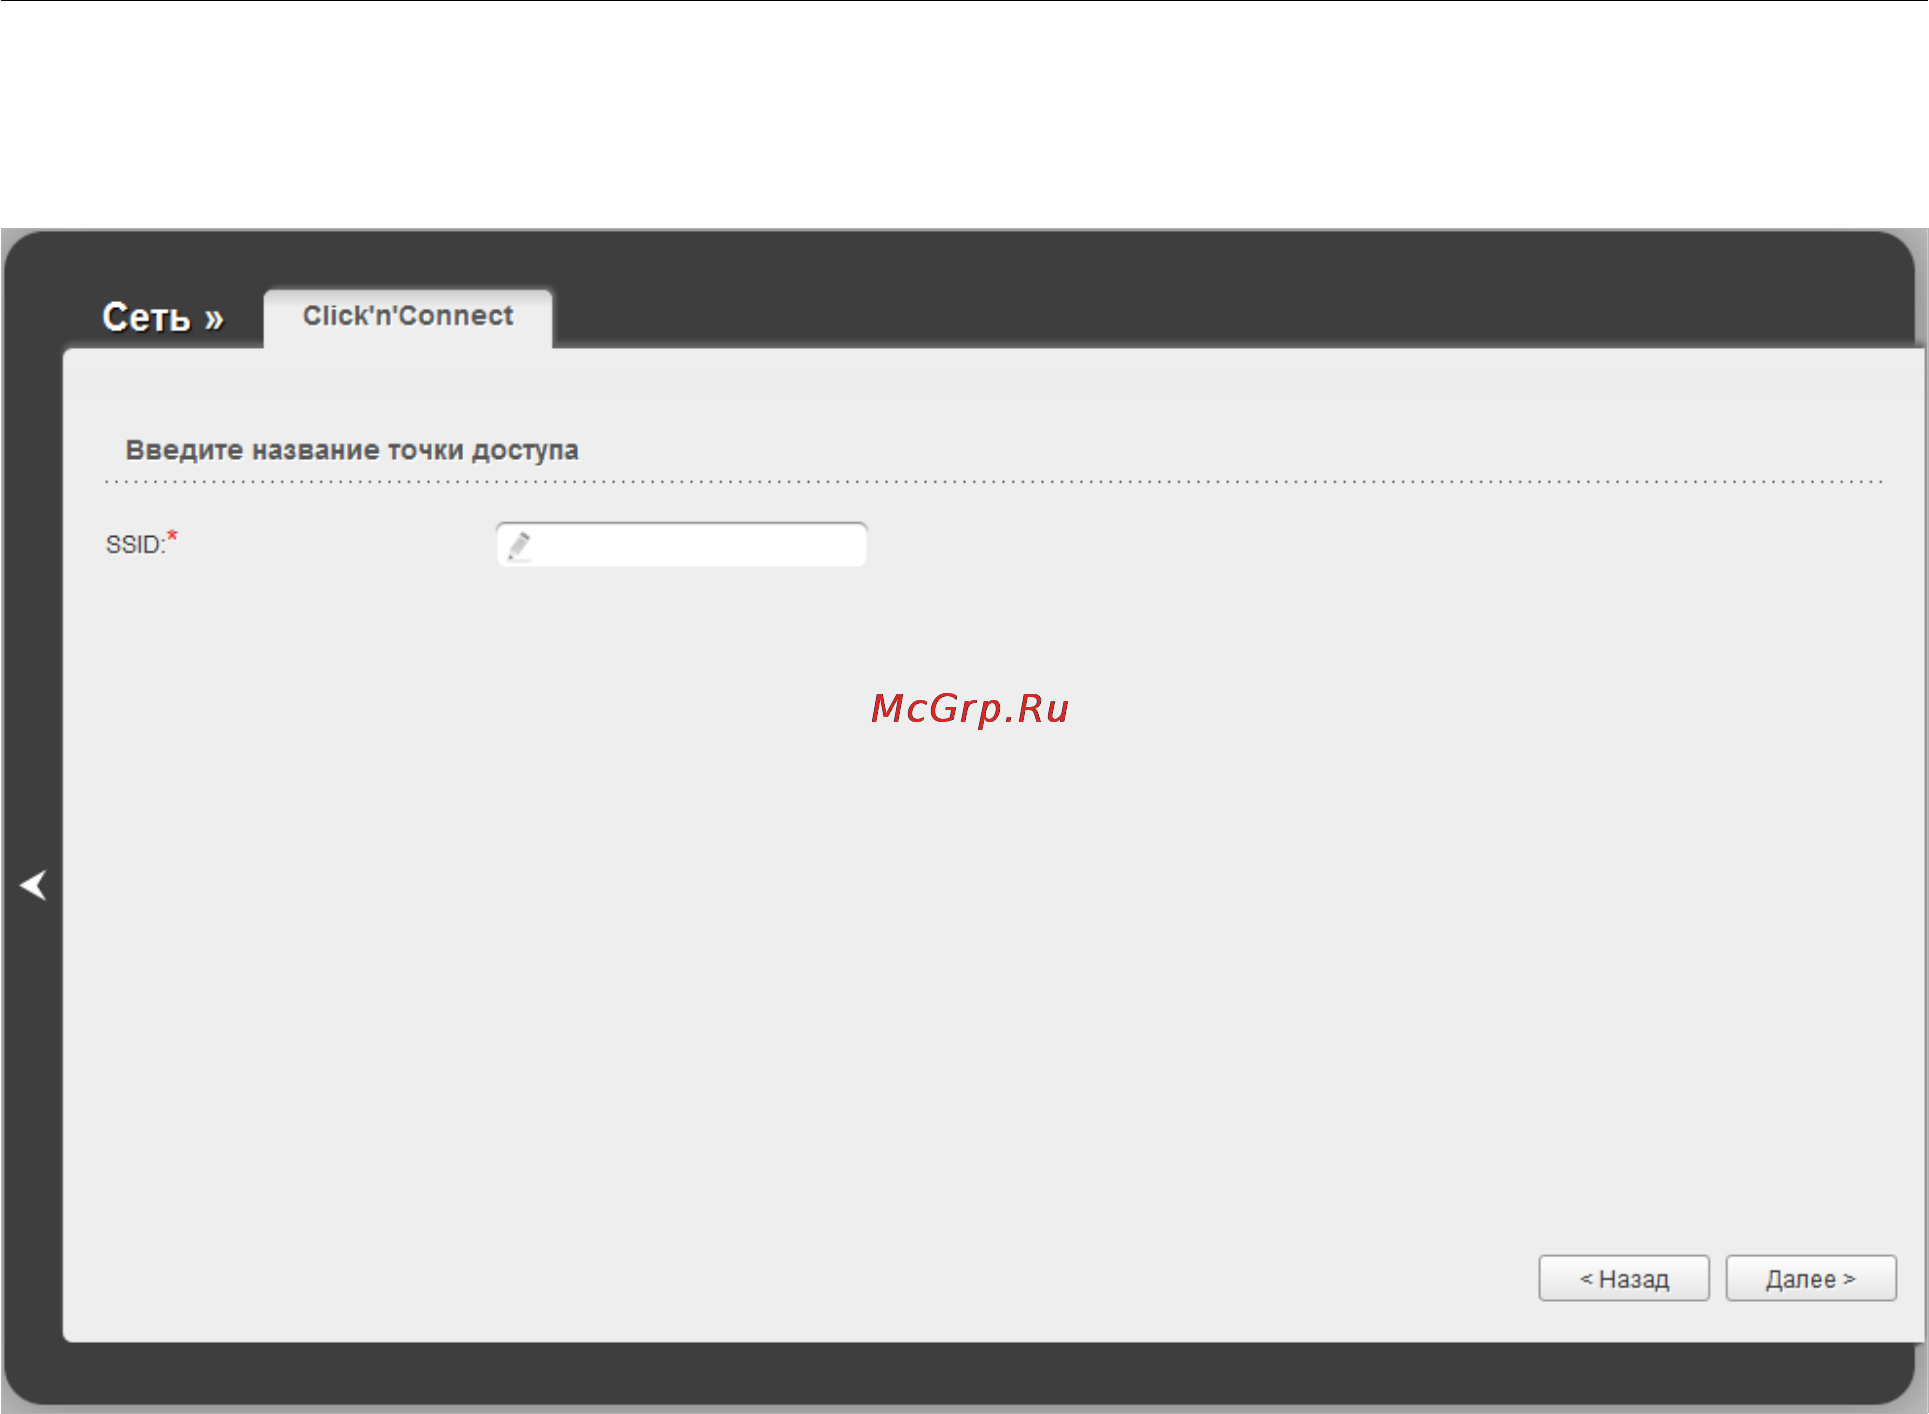Screen dimensions: 1929x1414
Task: Open the Click'n'Connect tab
Action: coord(408,317)
